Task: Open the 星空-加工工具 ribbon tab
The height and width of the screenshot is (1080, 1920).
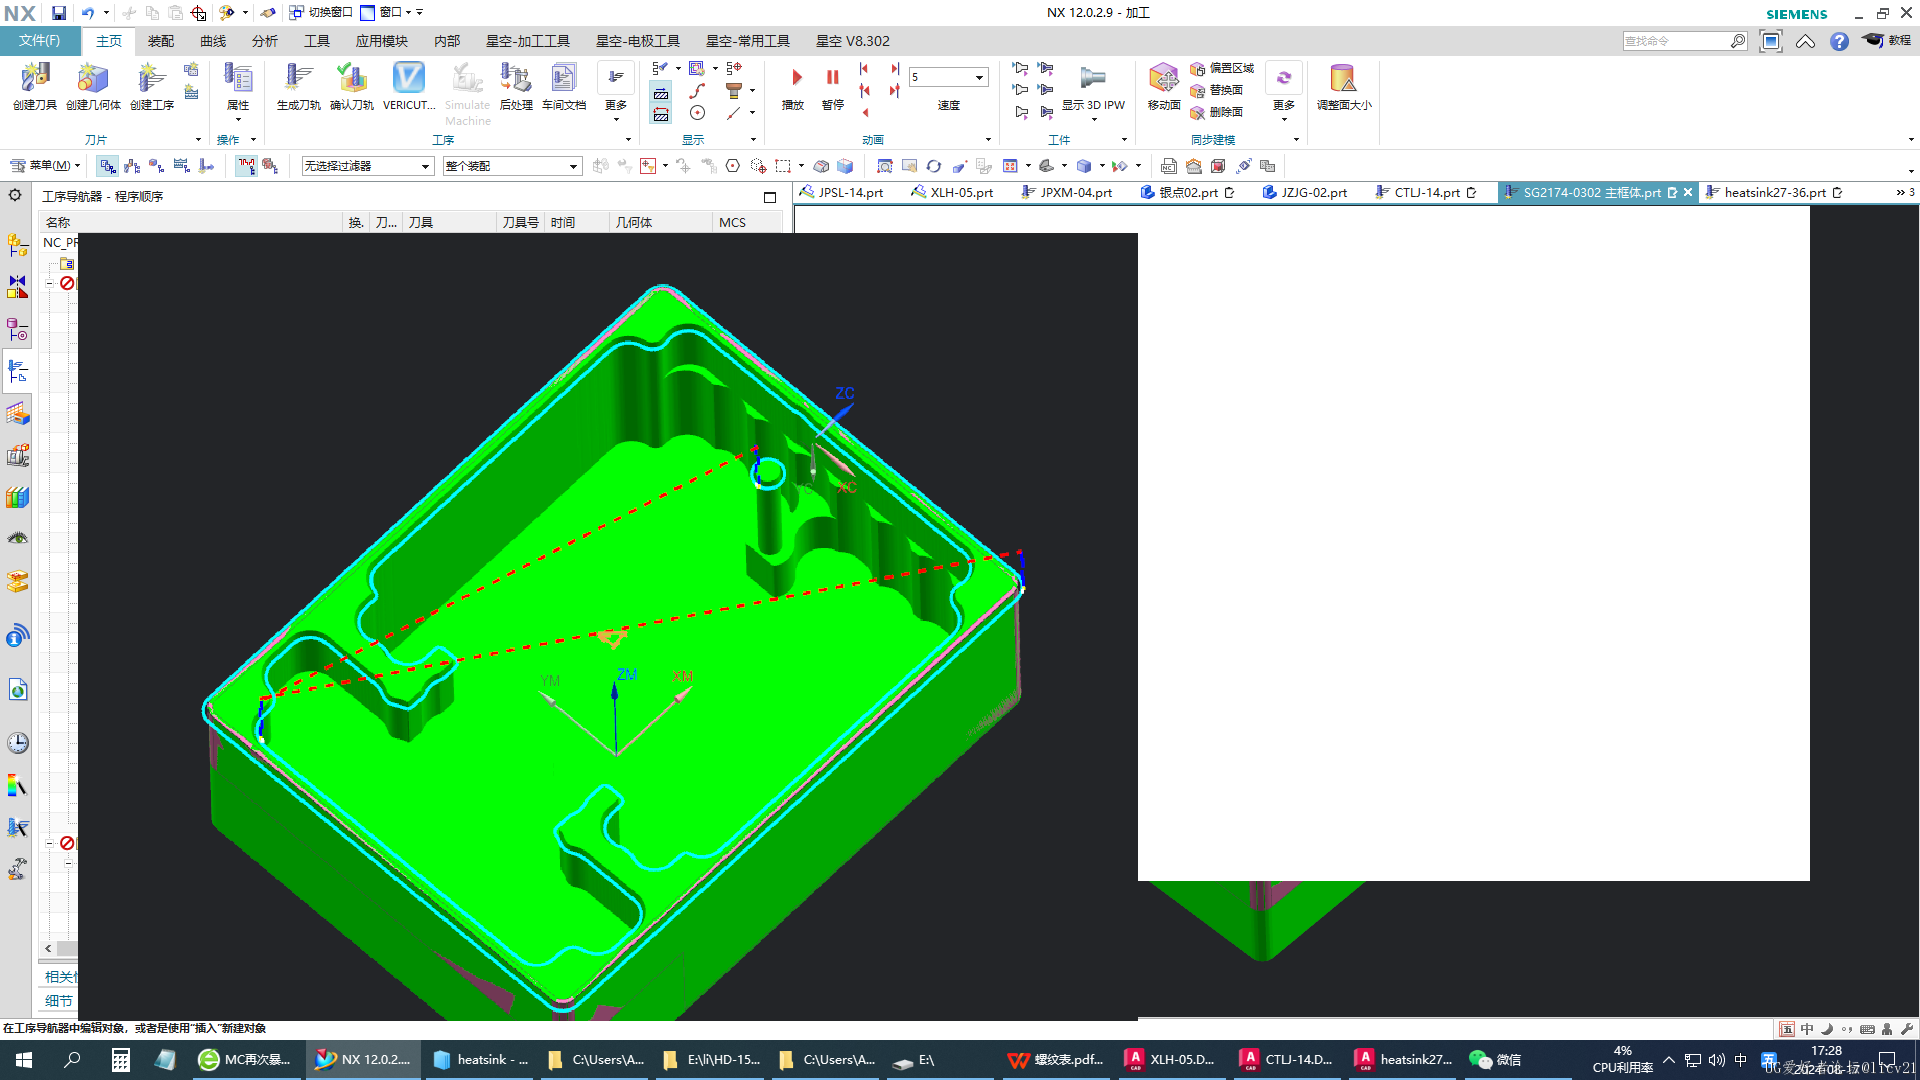Action: coord(528,41)
